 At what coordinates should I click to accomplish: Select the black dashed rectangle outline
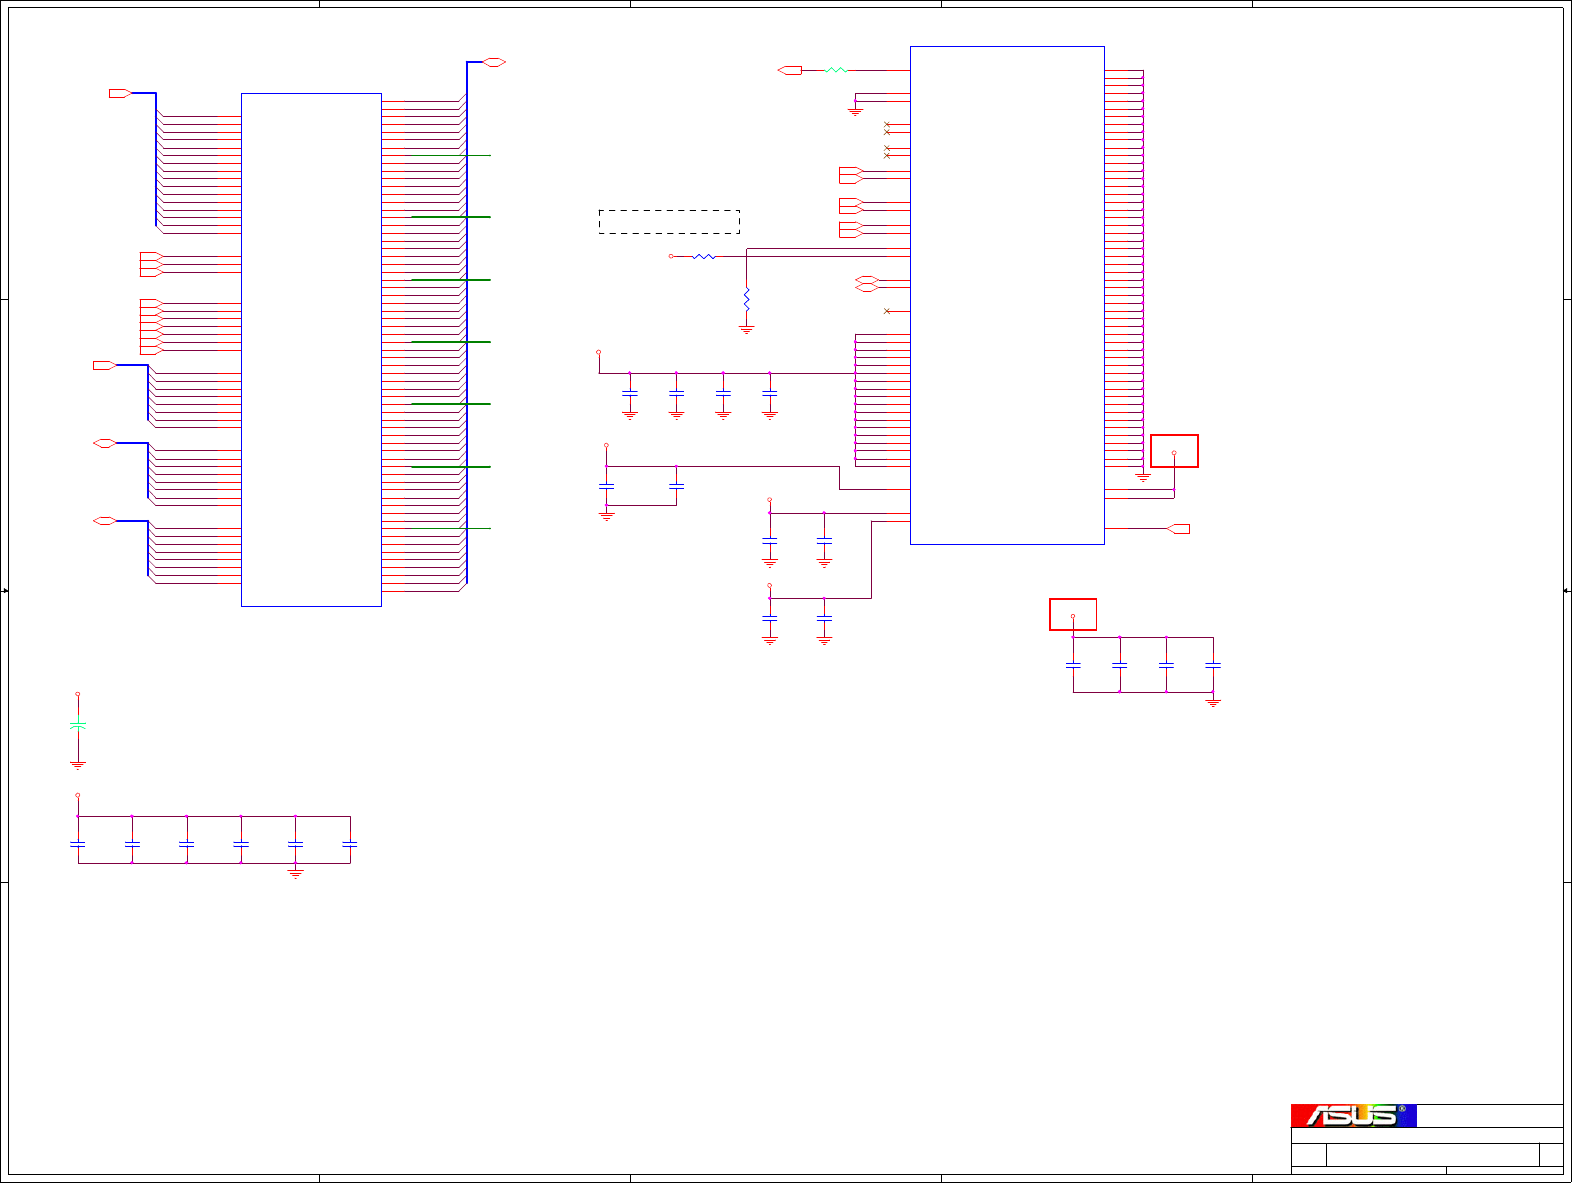click(669, 222)
